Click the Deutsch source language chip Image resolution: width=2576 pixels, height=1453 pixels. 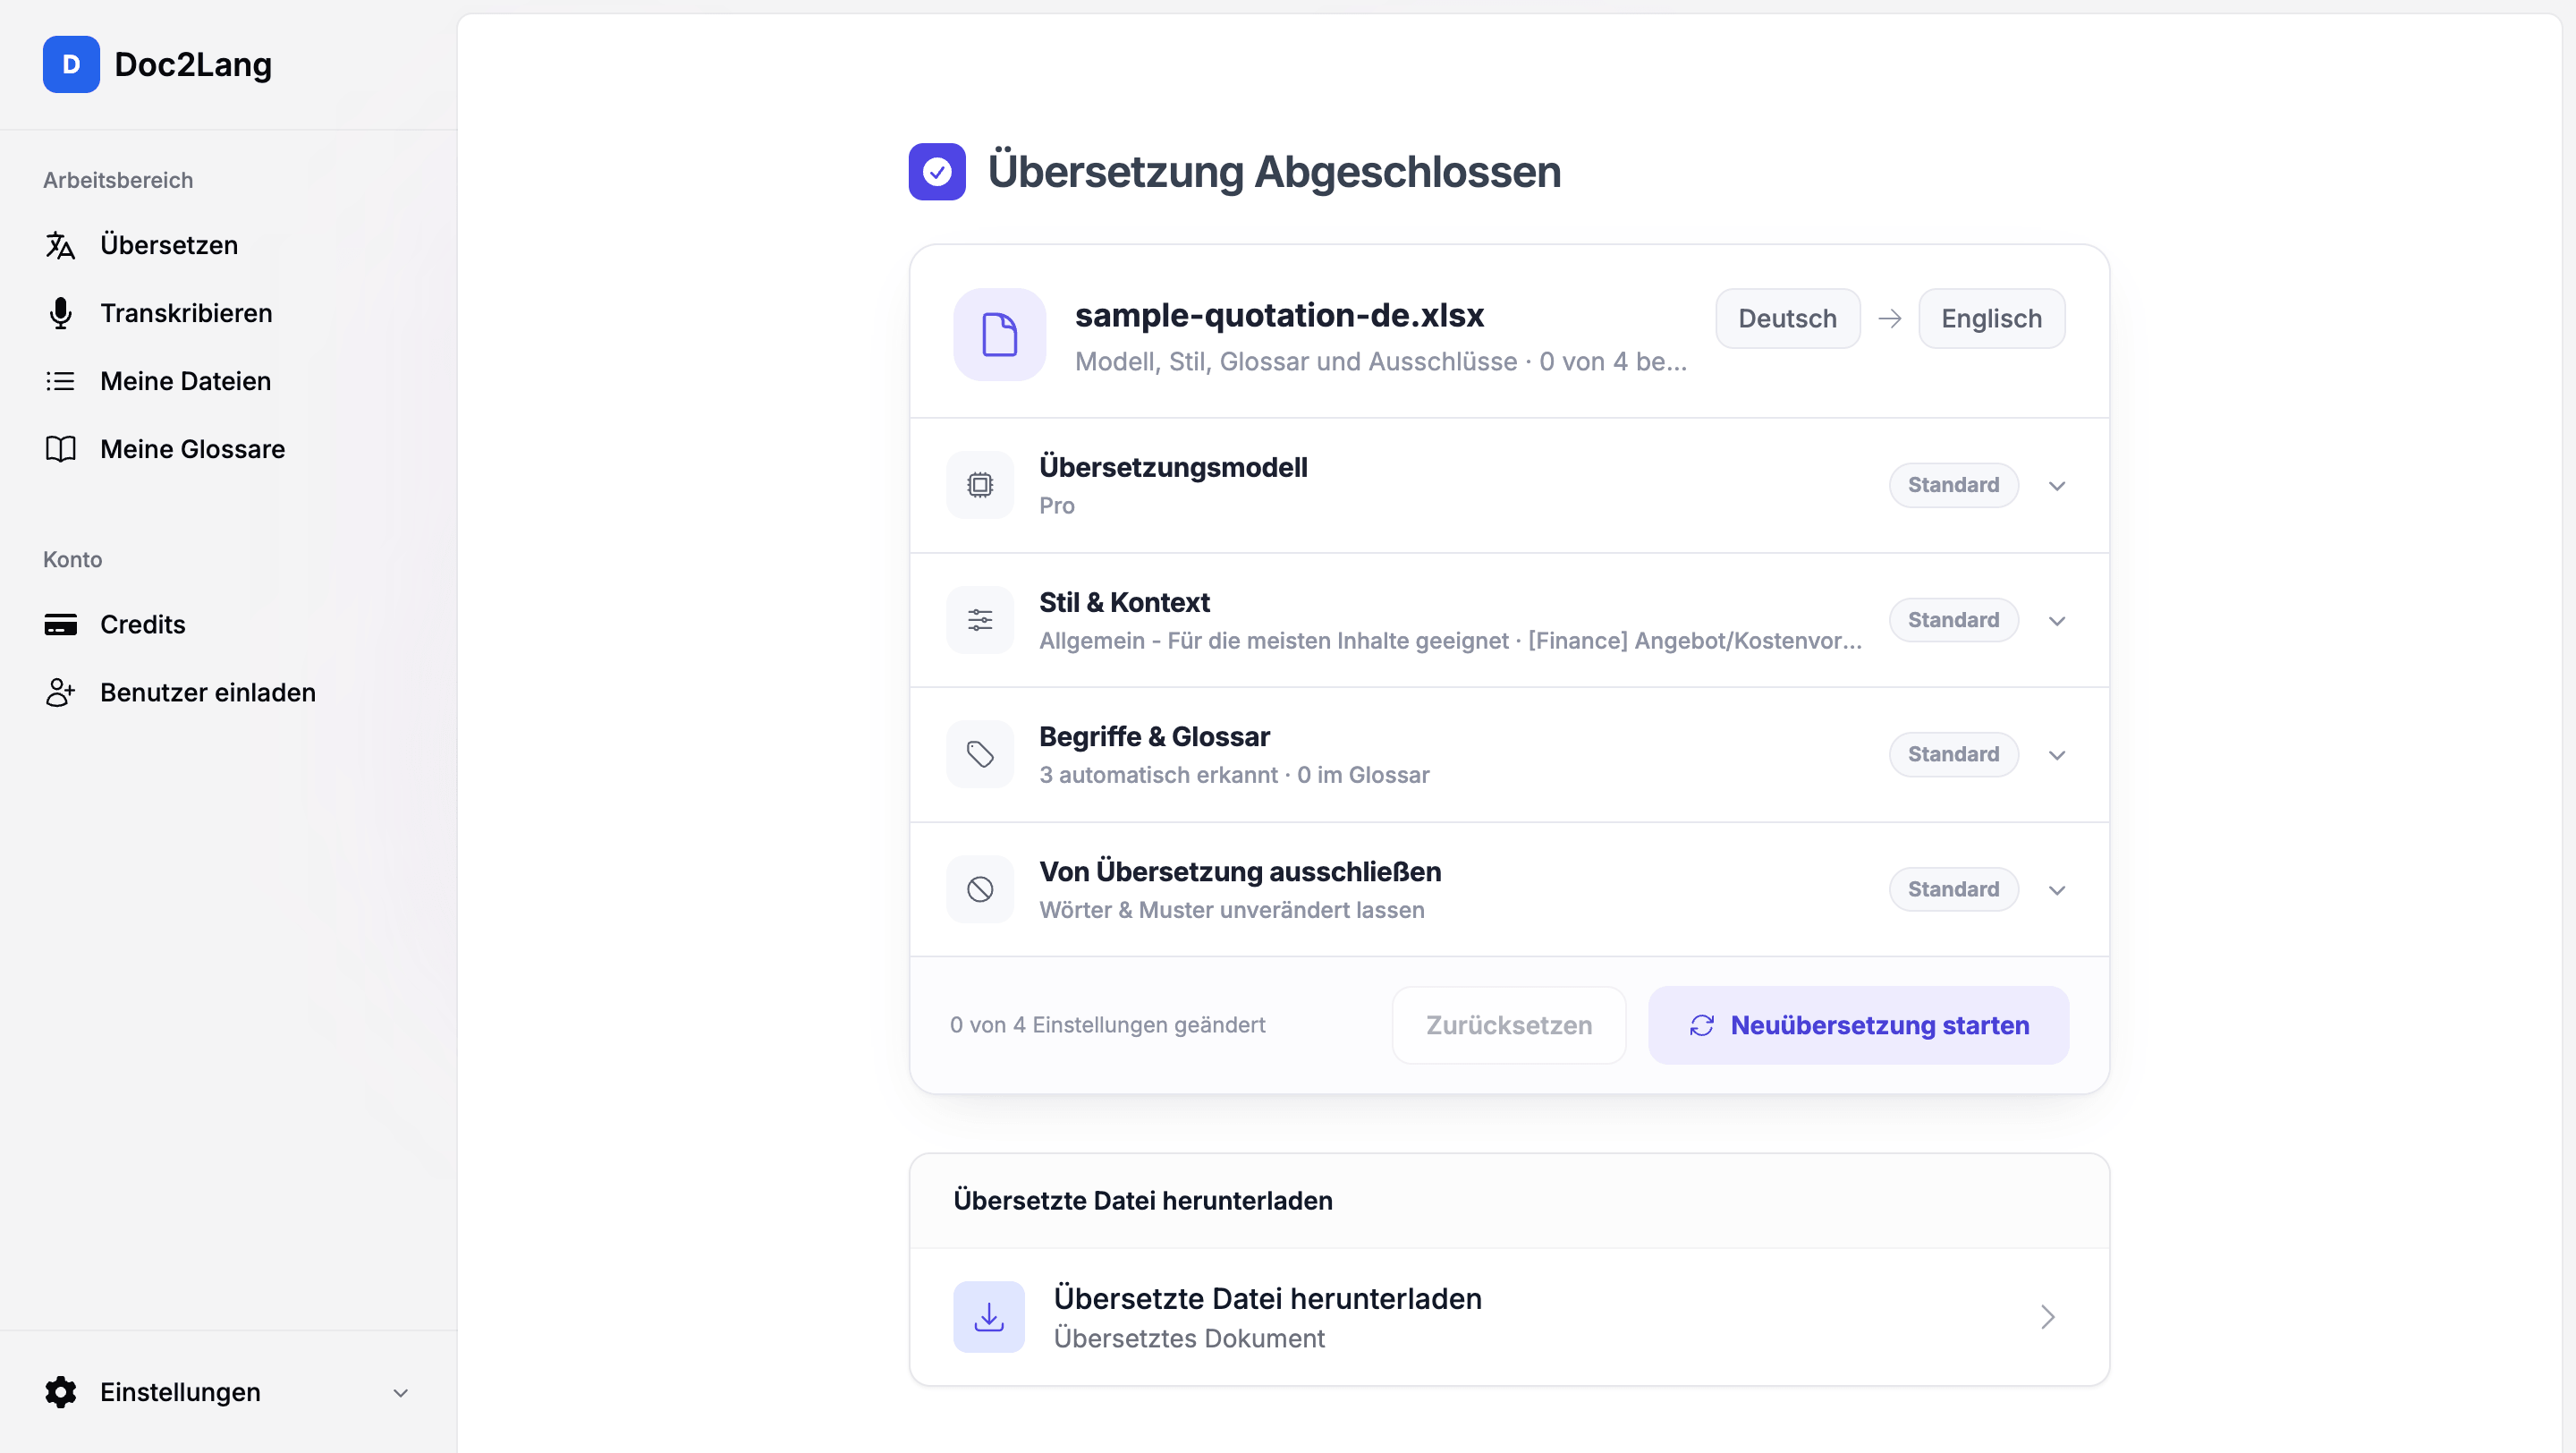point(1787,319)
